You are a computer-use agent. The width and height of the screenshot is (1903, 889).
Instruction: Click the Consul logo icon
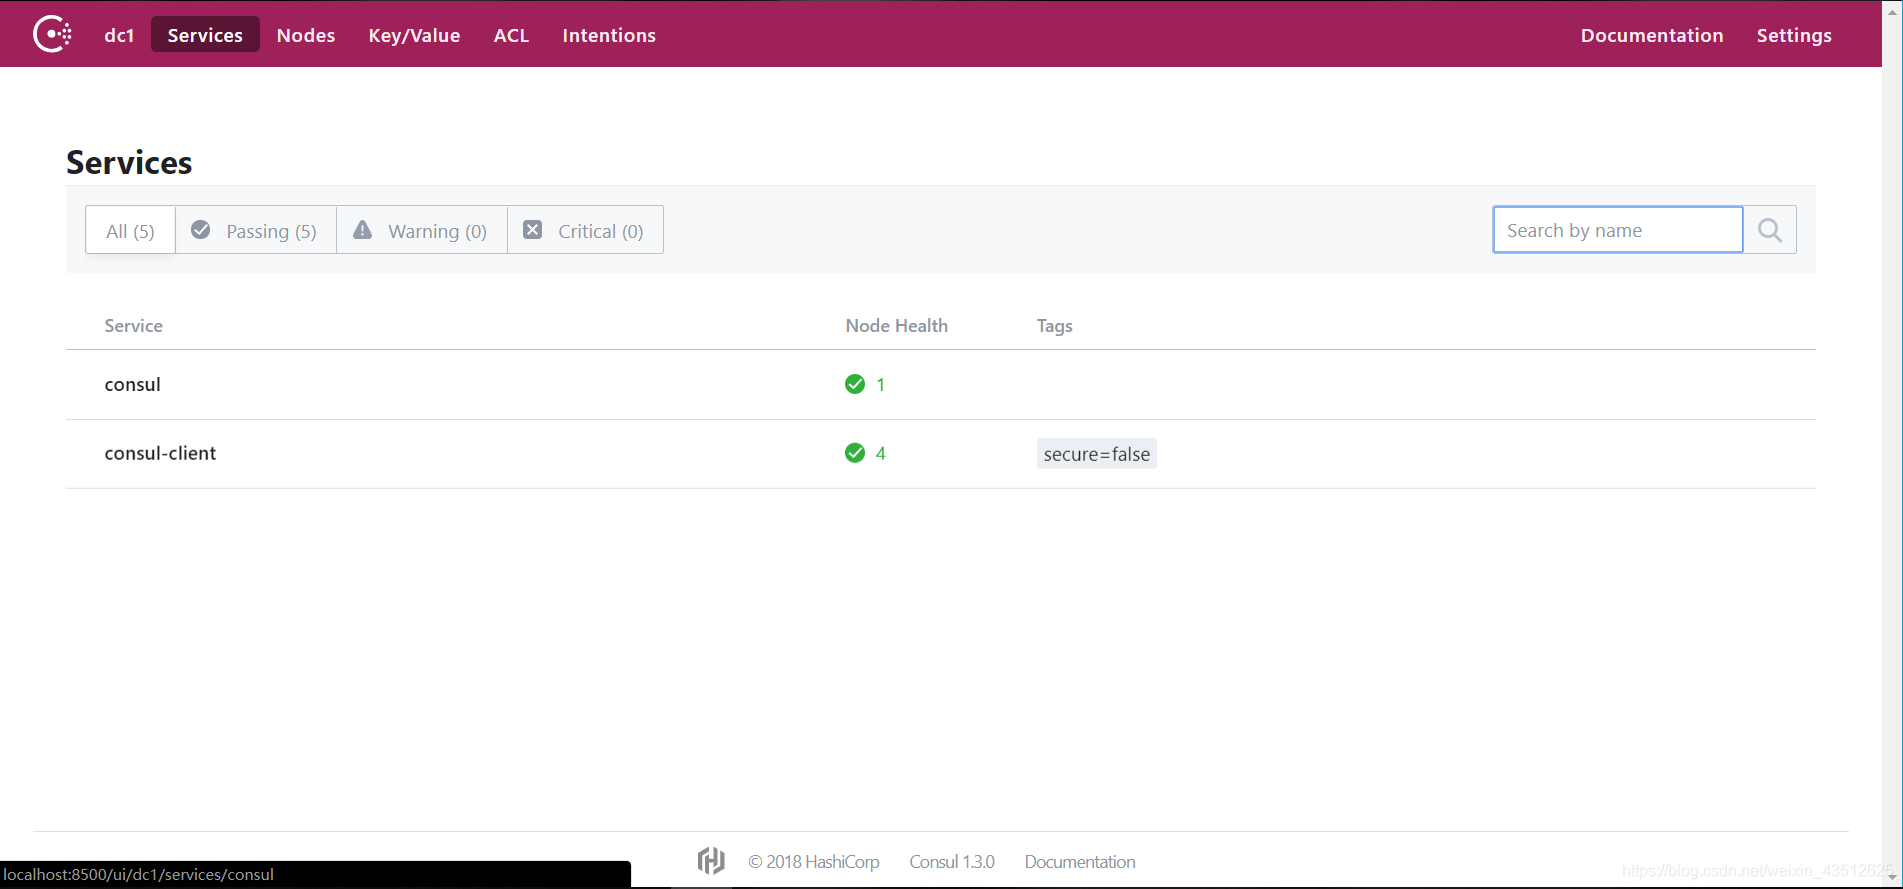[x=52, y=34]
